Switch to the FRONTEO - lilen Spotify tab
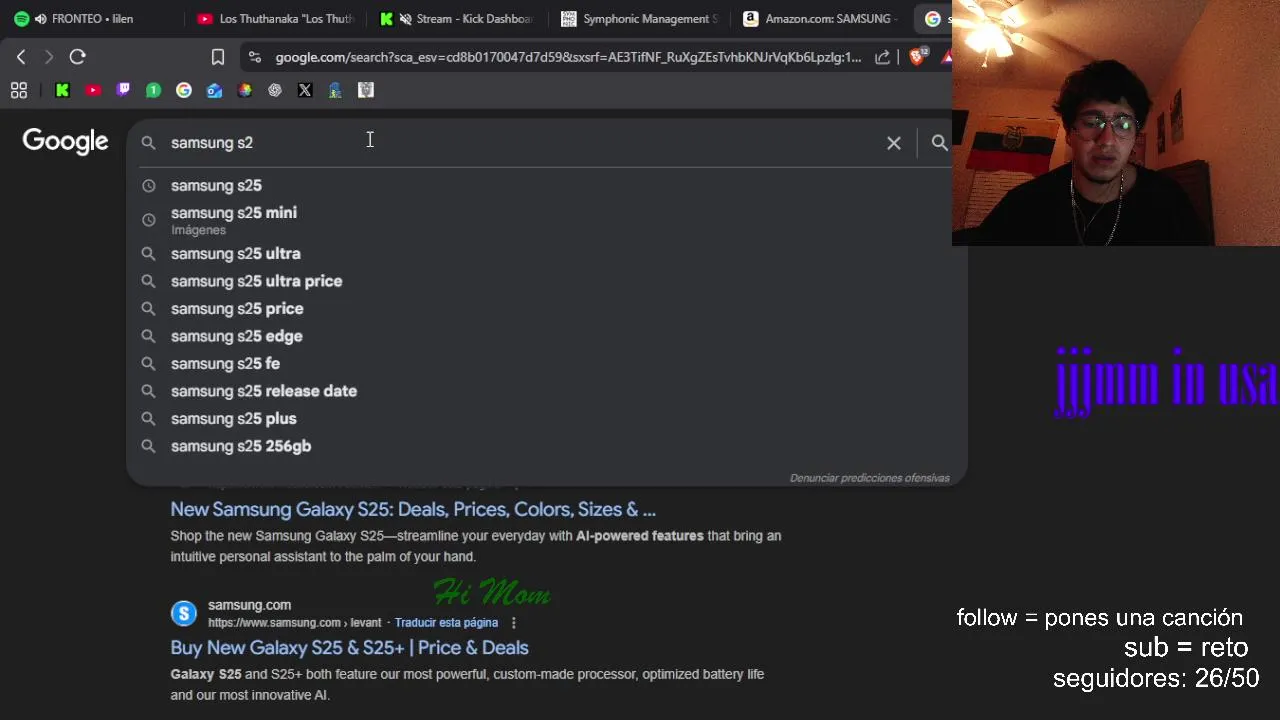This screenshot has width=1280, height=720. [91, 19]
